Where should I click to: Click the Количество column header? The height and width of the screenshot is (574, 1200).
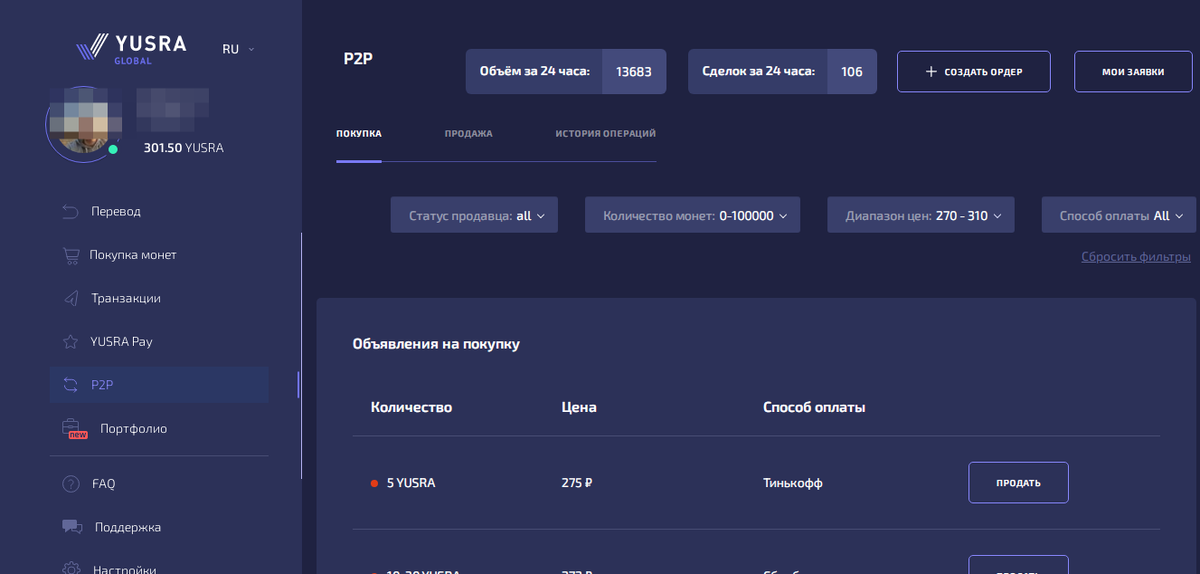click(411, 407)
